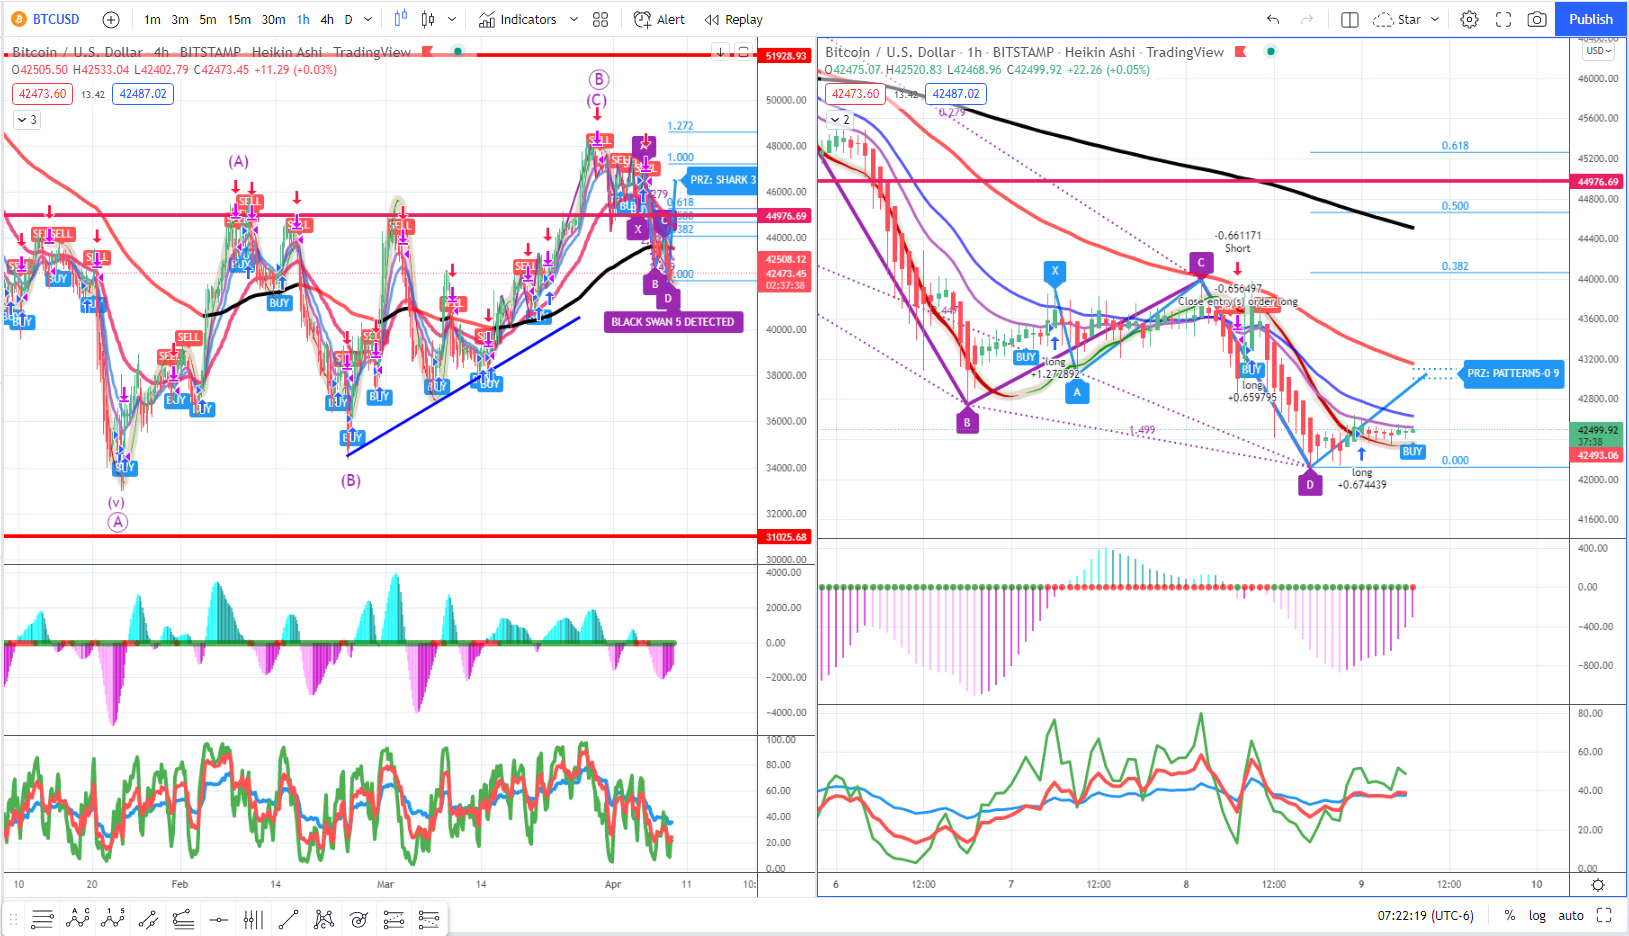Select the ABC Elliott correction wave tool
1629x936 pixels.
point(77,919)
